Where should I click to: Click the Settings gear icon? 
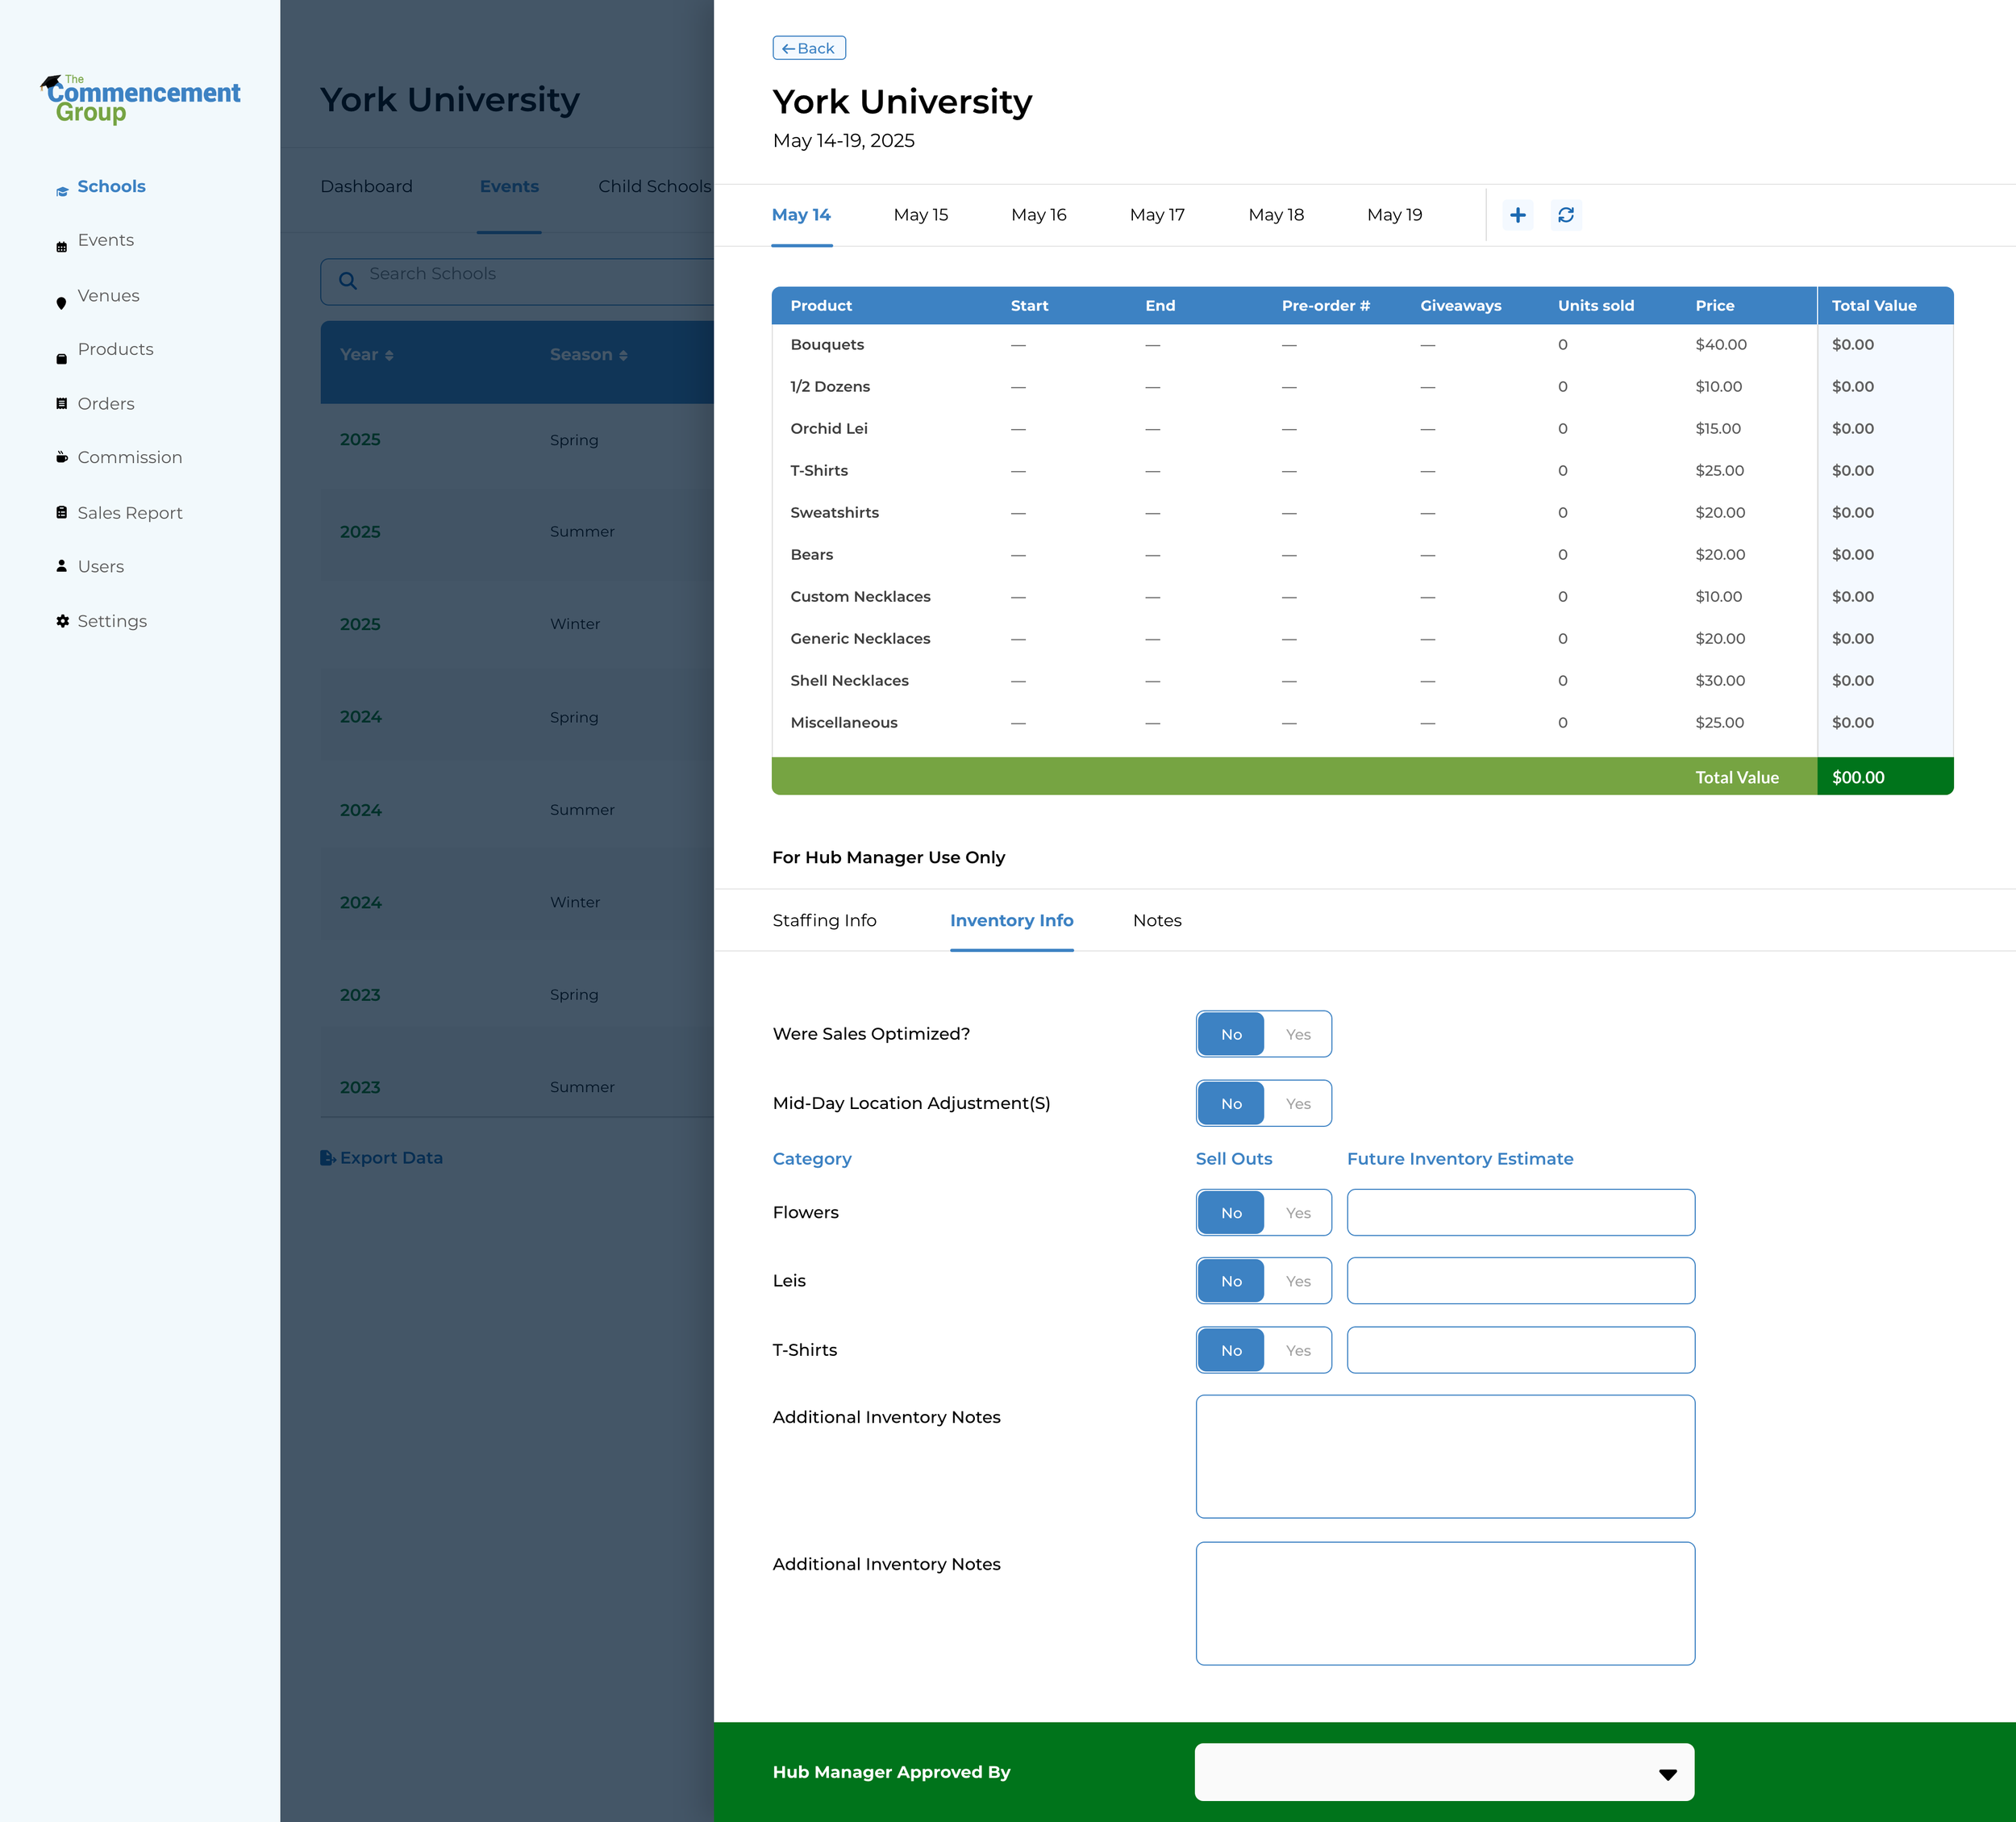point(62,621)
